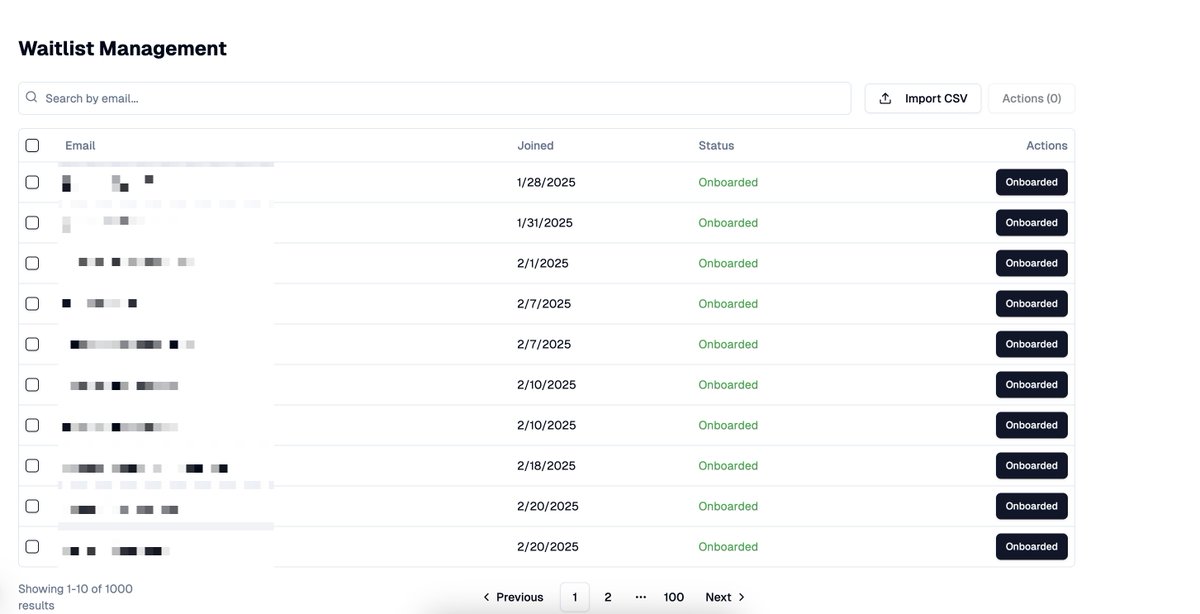Viewport: 1200px width, 614px height.
Task: Click the pagination ellipsis
Action: point(641,597)
